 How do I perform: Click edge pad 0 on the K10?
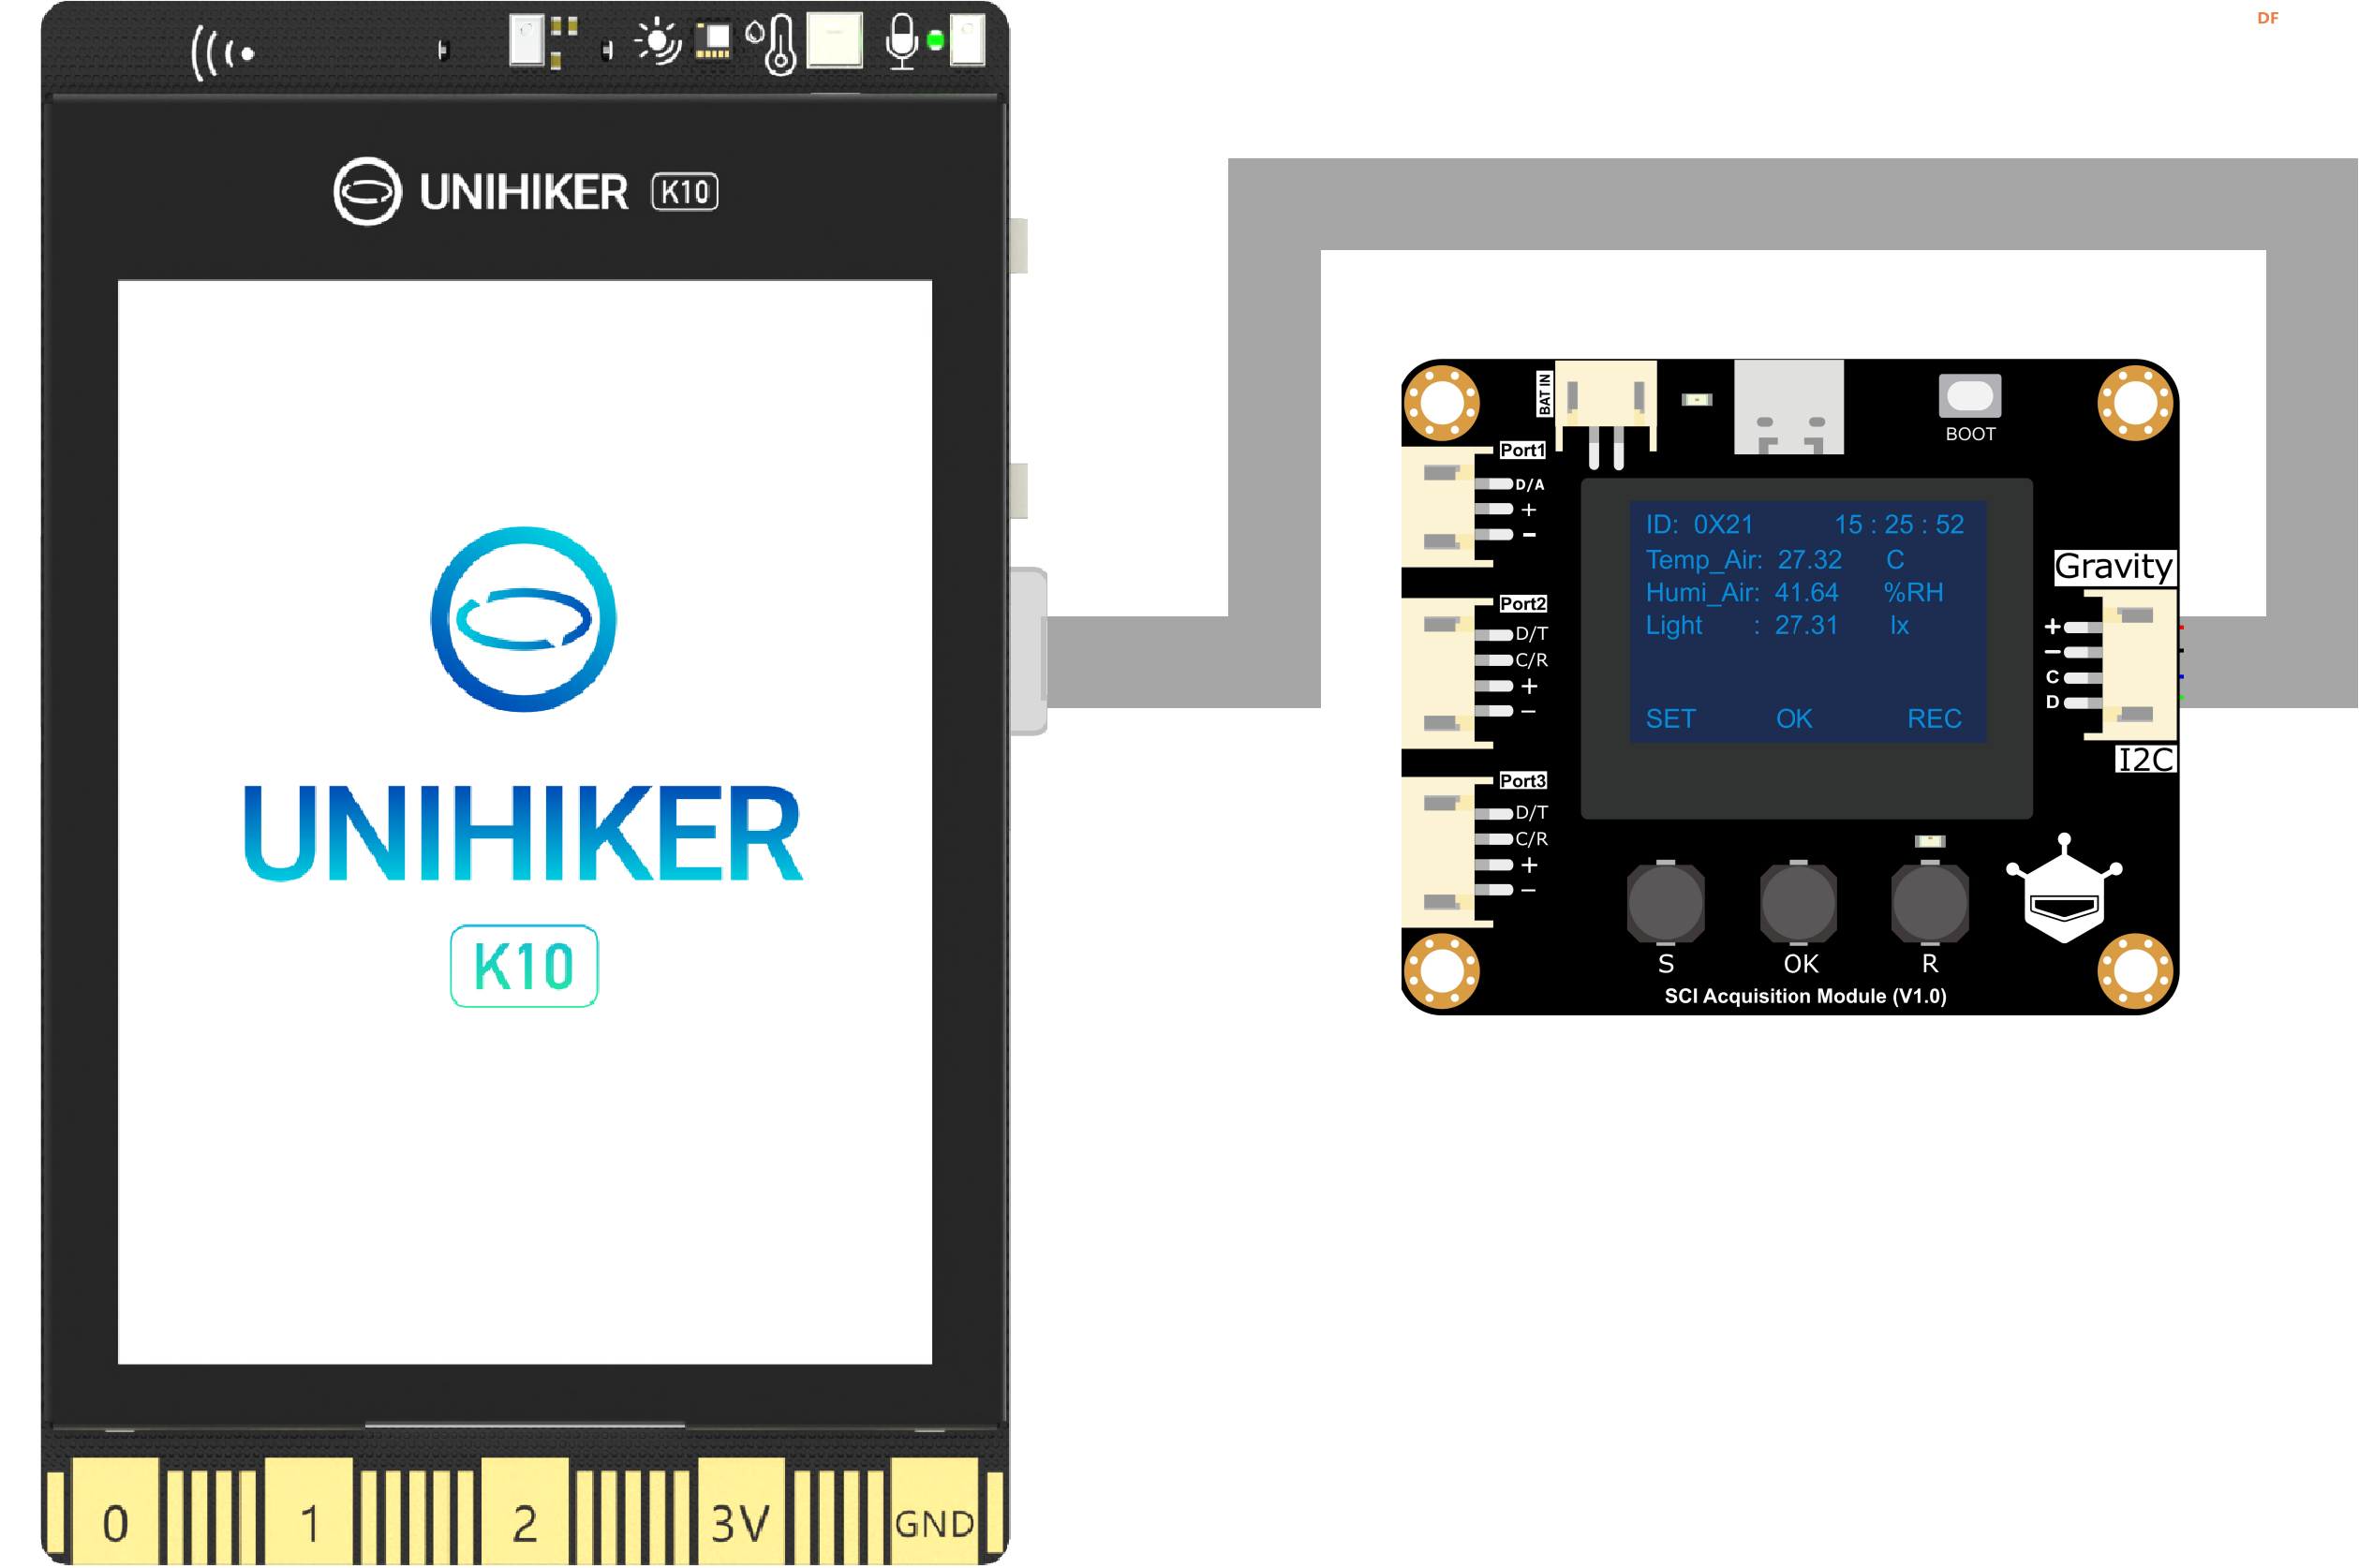point(115,1511)
